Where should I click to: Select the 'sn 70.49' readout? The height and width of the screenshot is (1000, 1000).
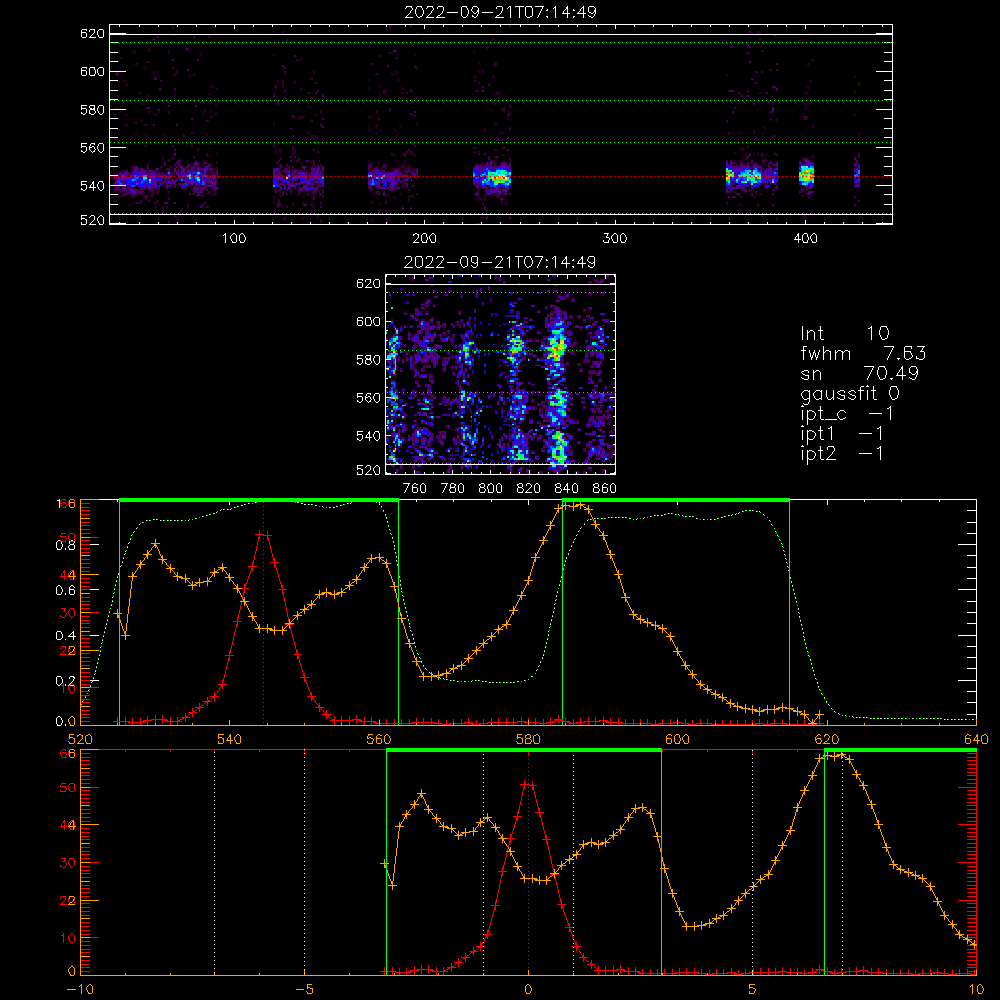pyautogui.click(x=859, y=373)
